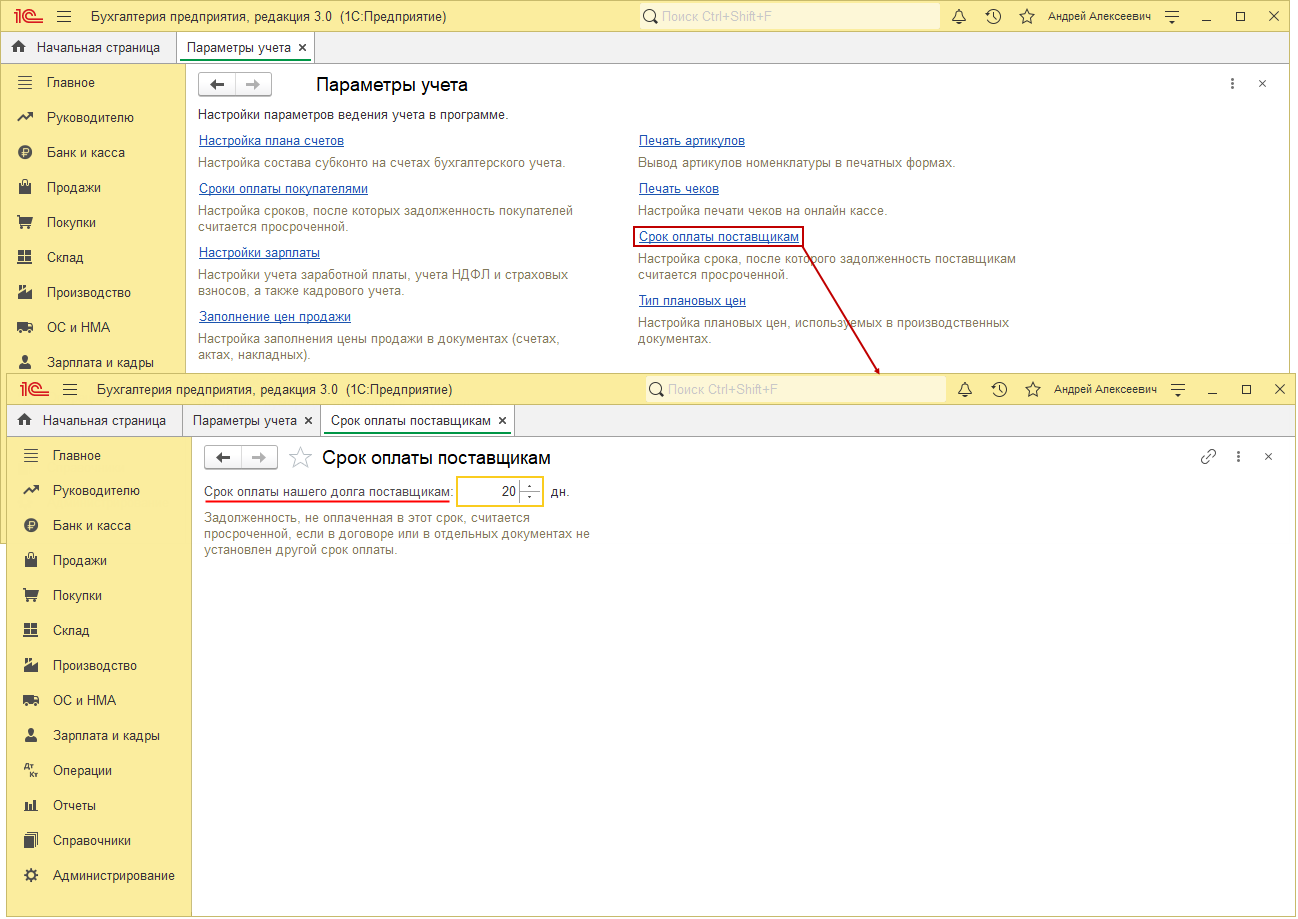The height and width of the screenshot is (919, 1298).
Task: Open favorites star in front window title bar
Action: click(1033, 389)
